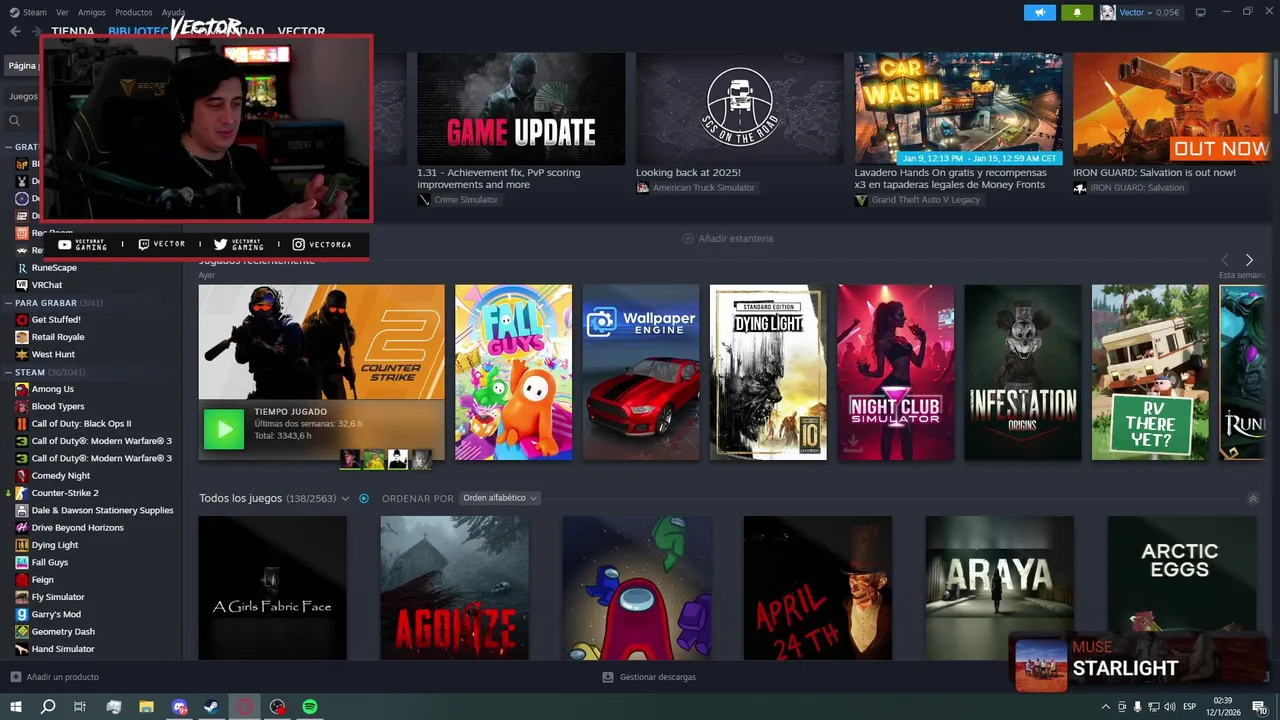The width and height of the screenshot is (1280, 720).
Task: Click Añadir estantería
Action: (736, 239)
